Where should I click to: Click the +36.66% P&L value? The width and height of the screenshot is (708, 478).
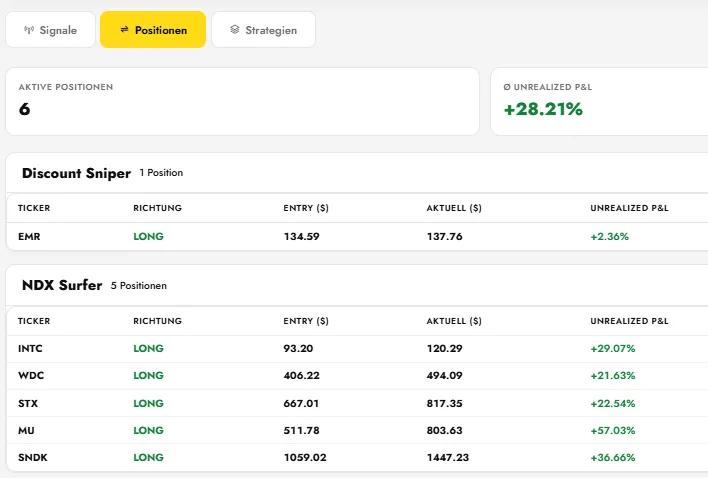613,458
